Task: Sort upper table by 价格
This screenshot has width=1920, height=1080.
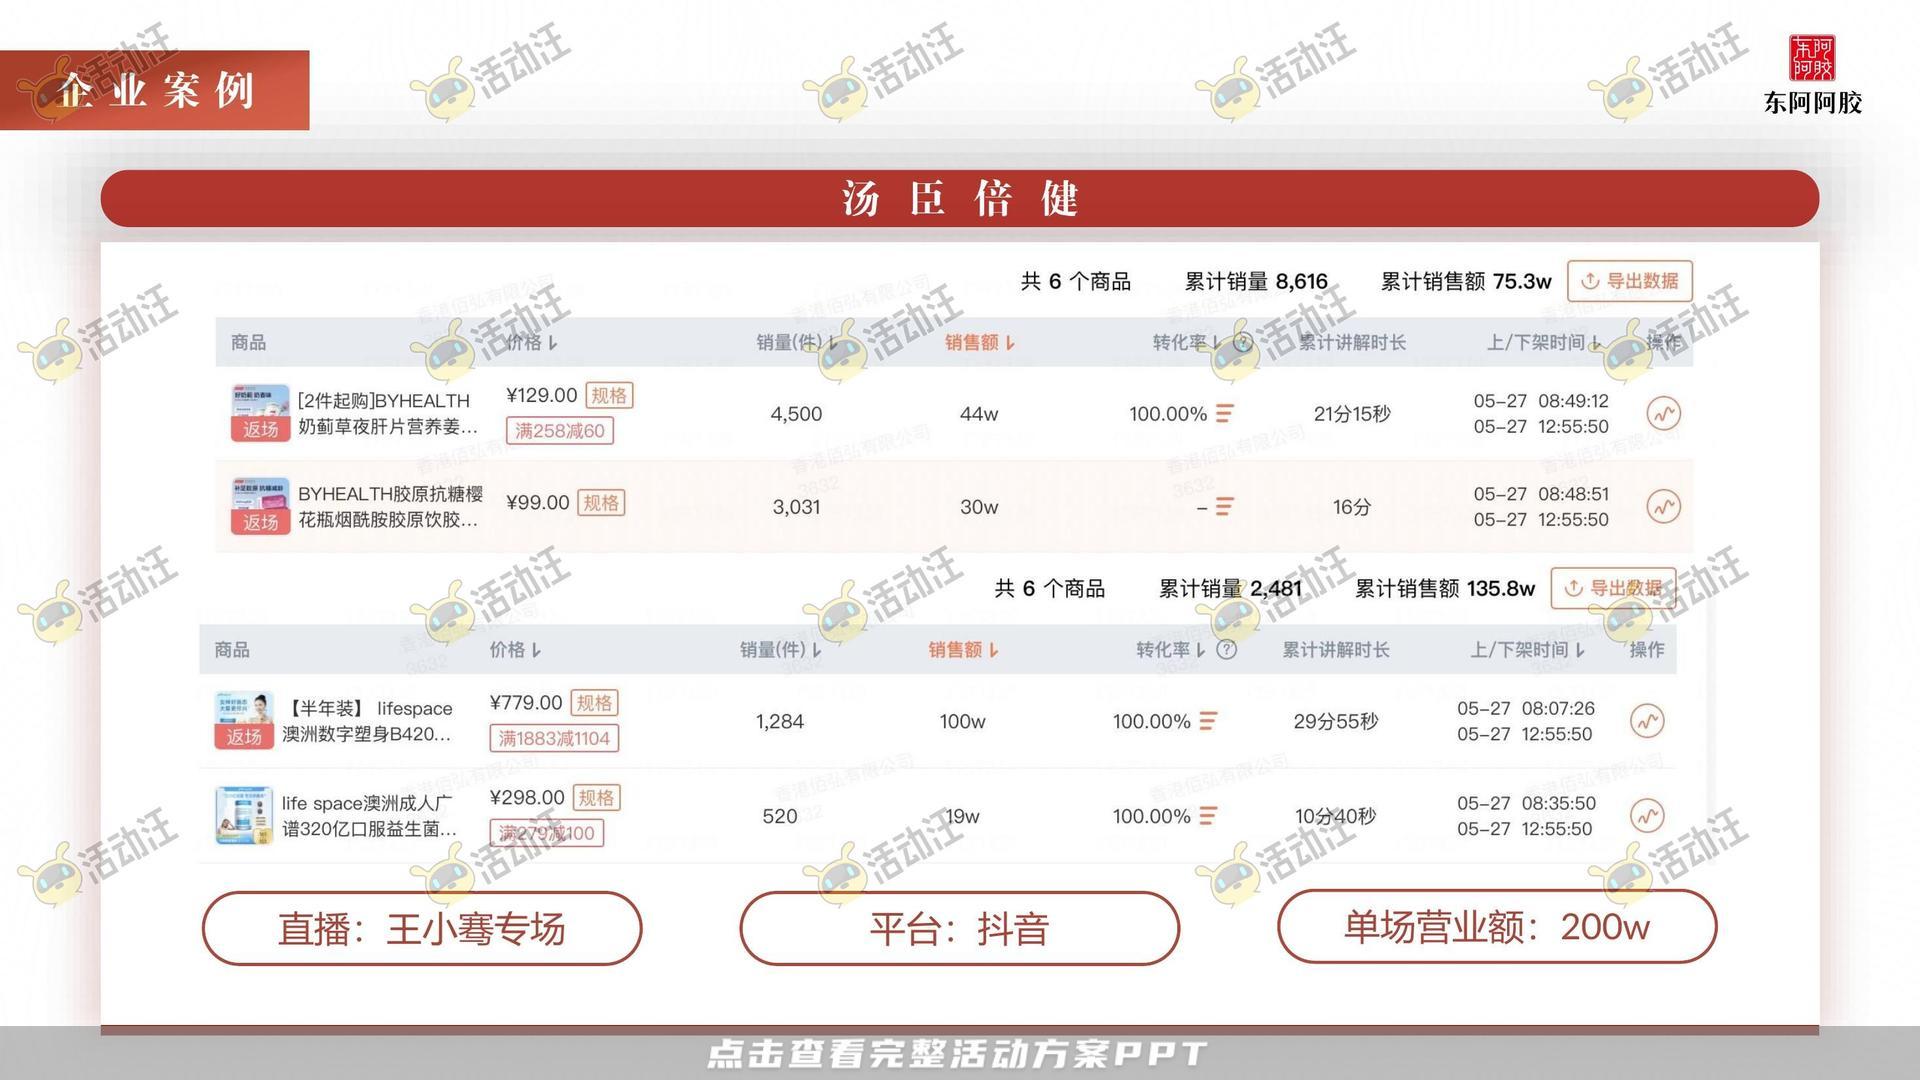Action: 531,343
